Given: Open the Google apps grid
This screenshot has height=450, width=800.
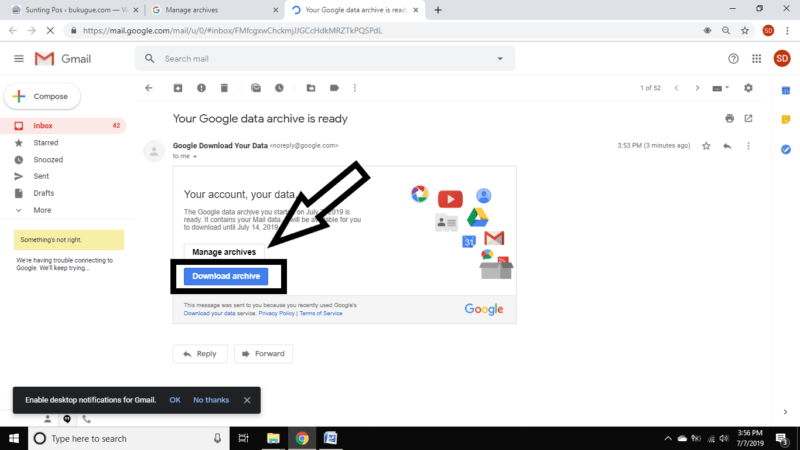Looking at the screenshot, I should 757,59.
